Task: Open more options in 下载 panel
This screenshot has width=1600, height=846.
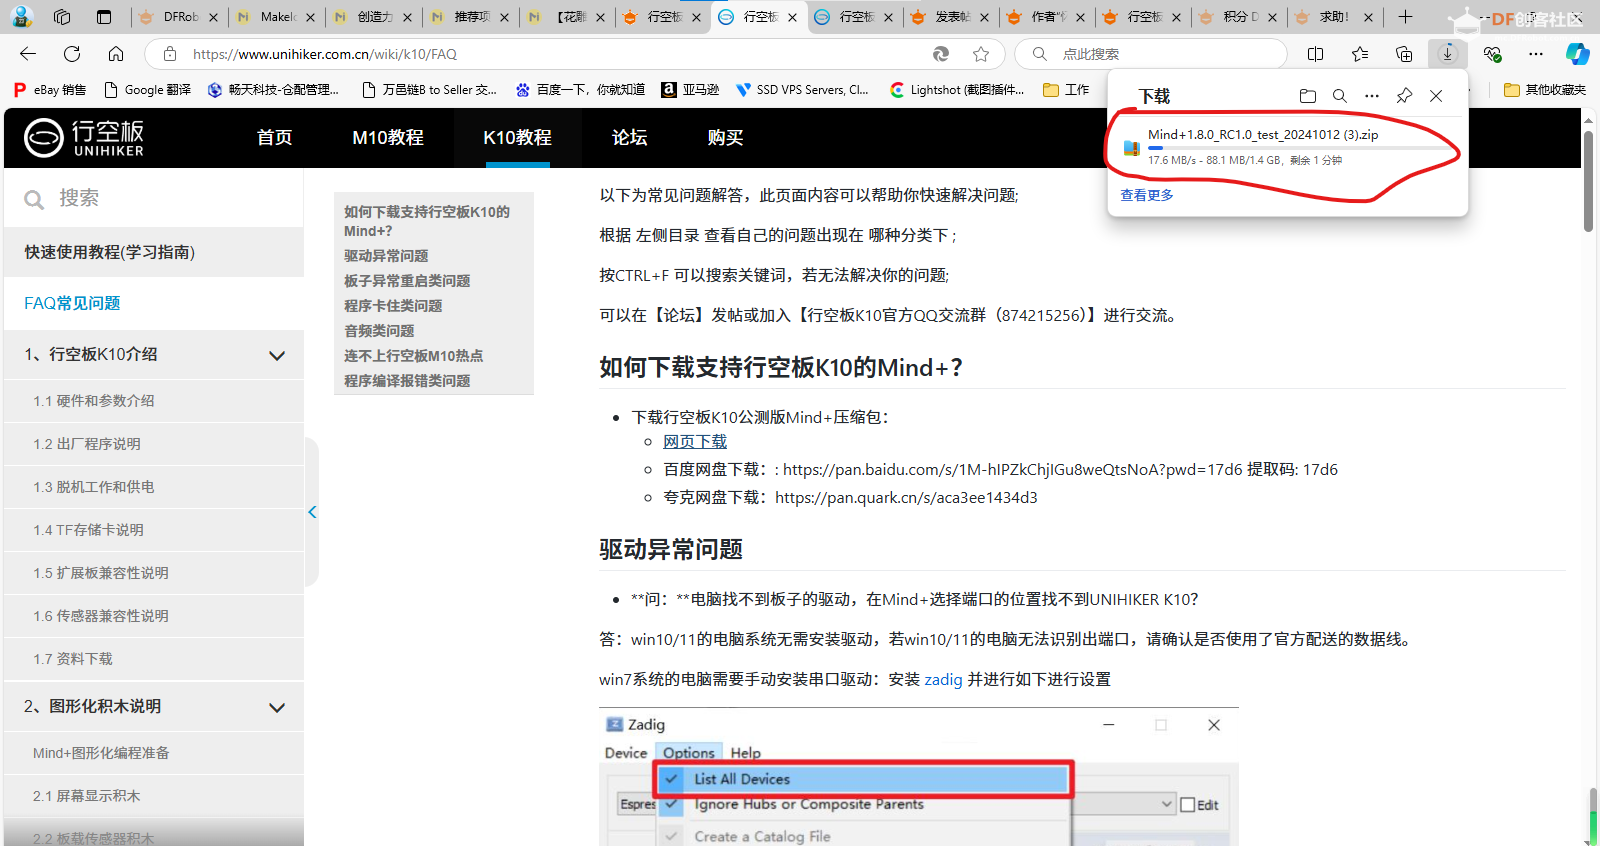Action: 1372,96
